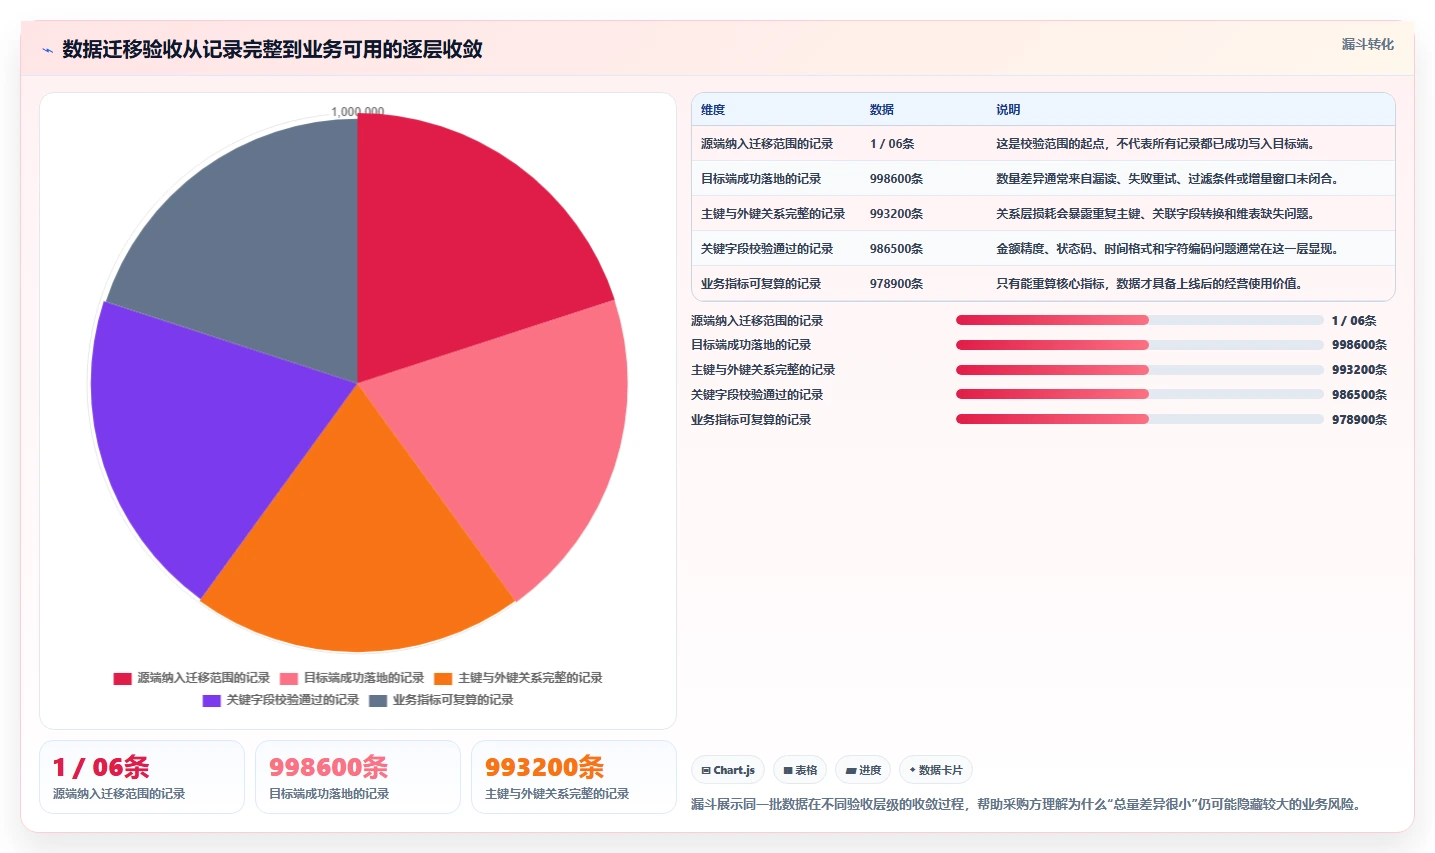
Task: Toggle the red legend swatch 源端纳入迁移范围的记录
Action: pyautogui.click(x=122, y=678)
